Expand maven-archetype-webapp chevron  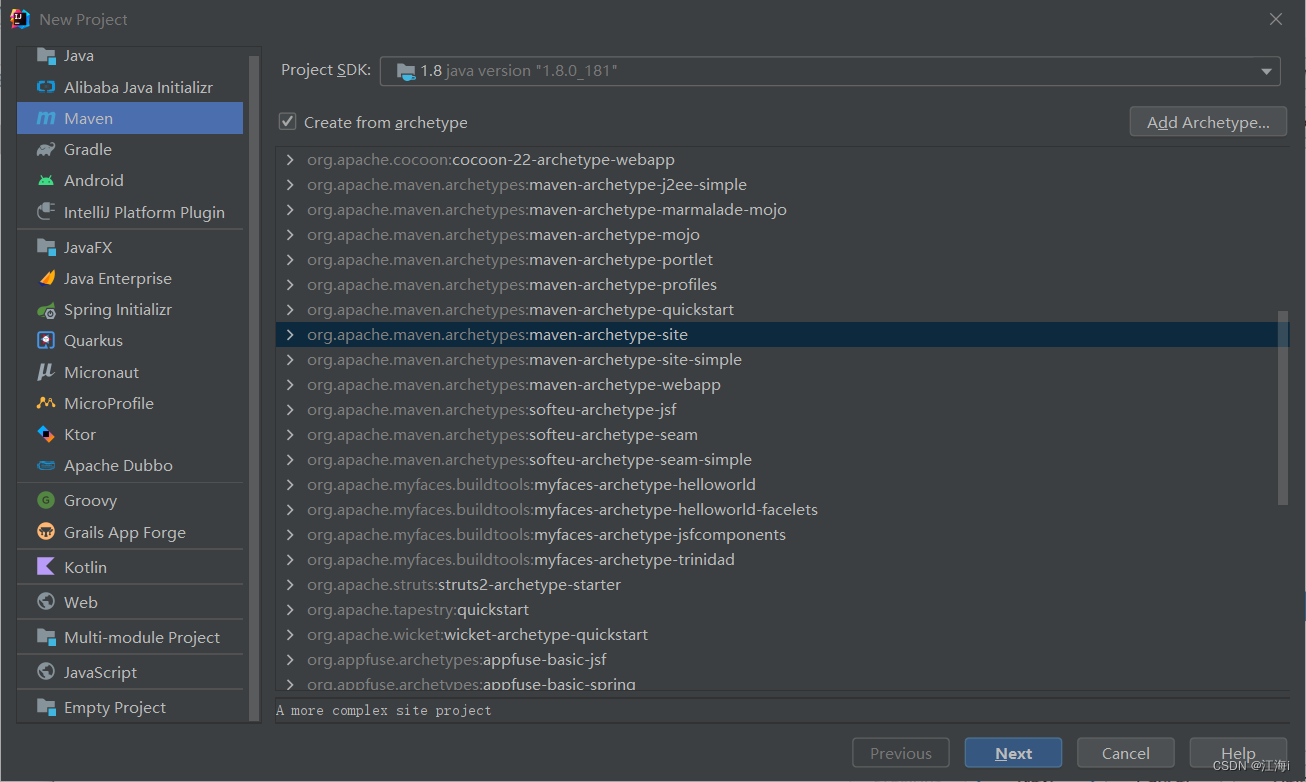[x=290, y=385]
